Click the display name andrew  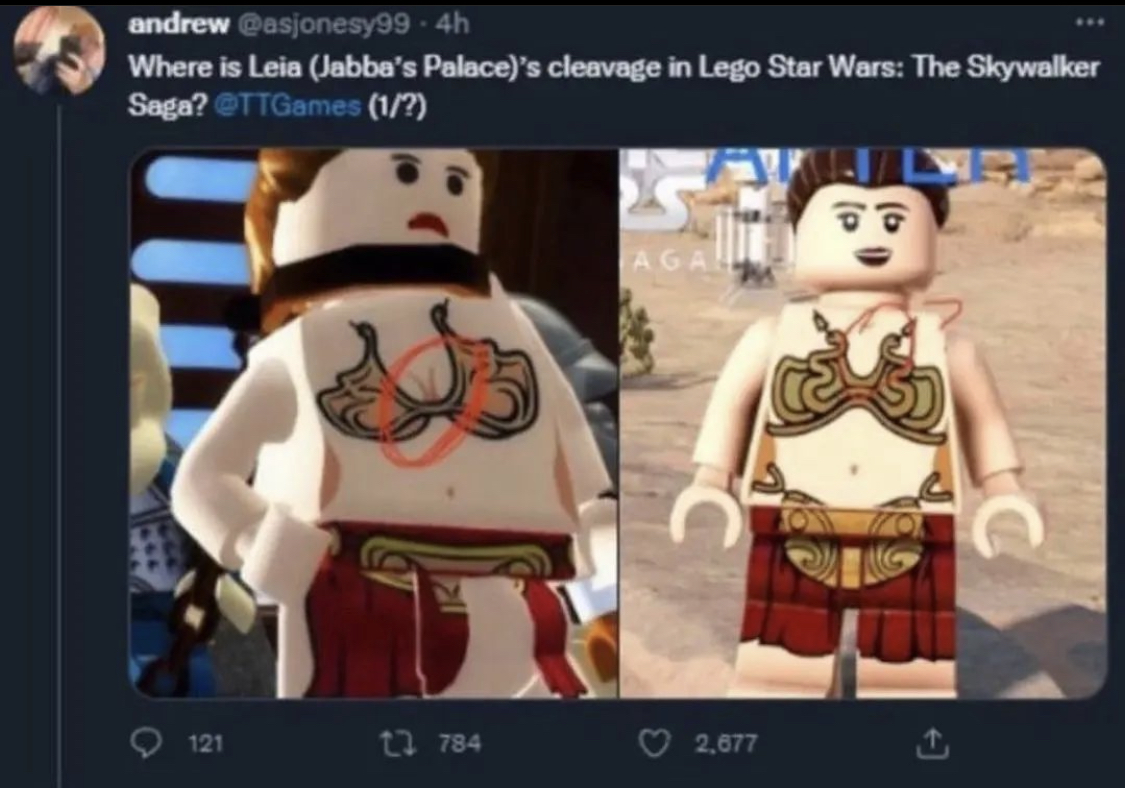point(178,24)
